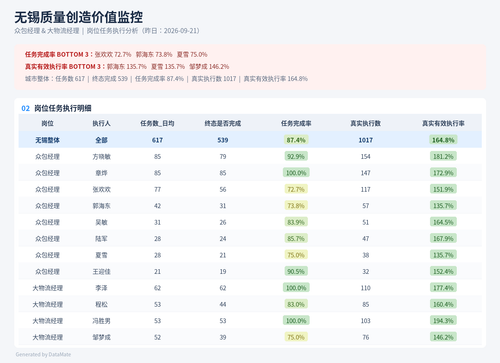Click the subtitle with date 2026-09-21
Screen dimensions: 500x363
click(x=107, y=31)
